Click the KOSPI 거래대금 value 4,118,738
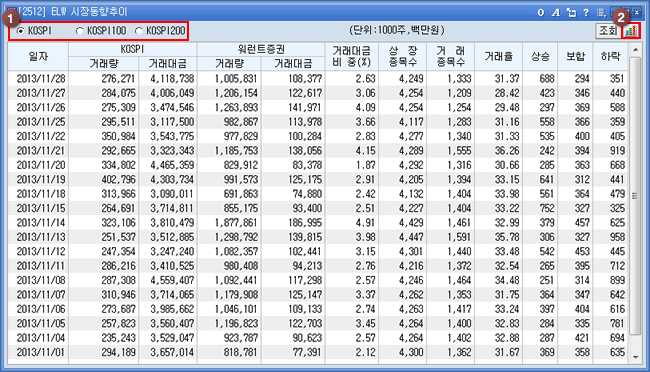Viewport: 650px width, 372px height. click(172, 79)
